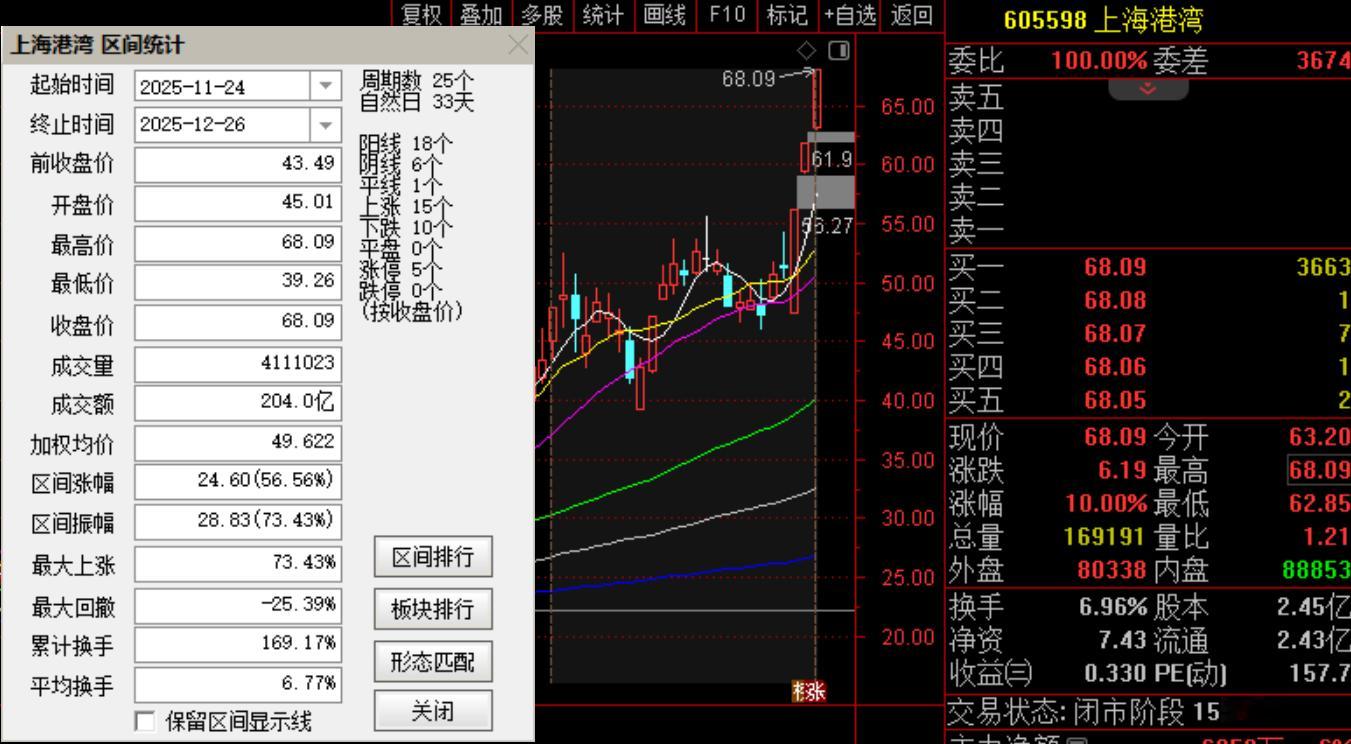The width and height of the screenshot is (1351, 744).
Task: Click the 买一 bid price 68.09
Action: (x=1115, y=267)
